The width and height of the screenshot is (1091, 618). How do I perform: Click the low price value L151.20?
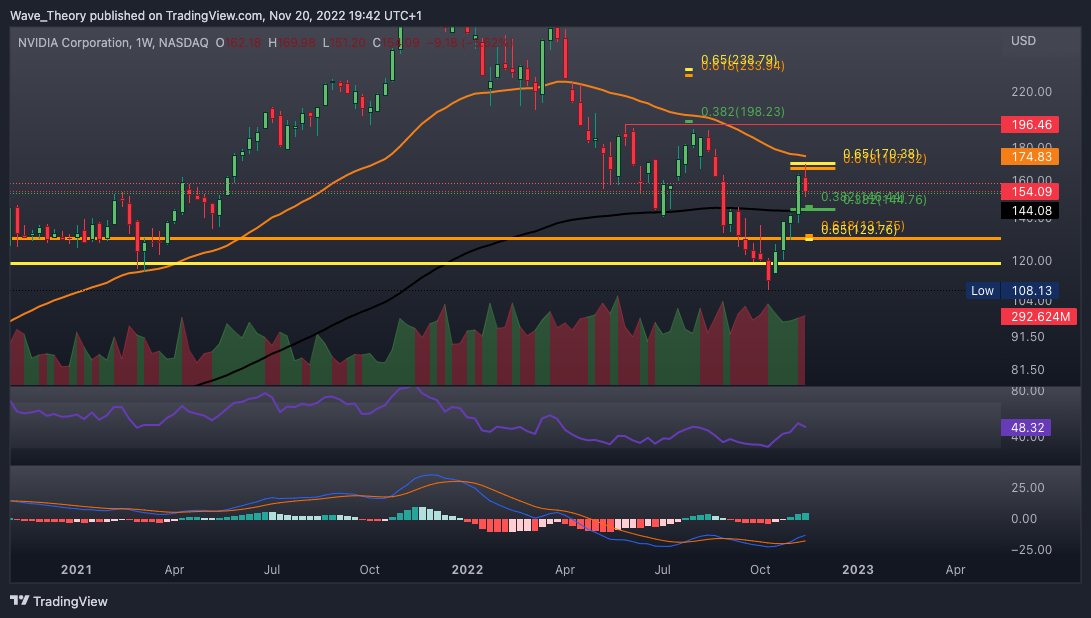(344, 42)
